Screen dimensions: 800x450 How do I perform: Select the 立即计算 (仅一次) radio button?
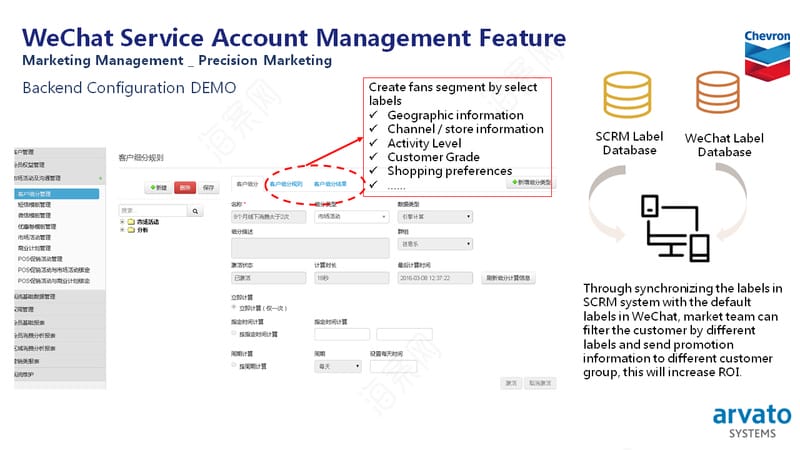click(x=234, y=308)
